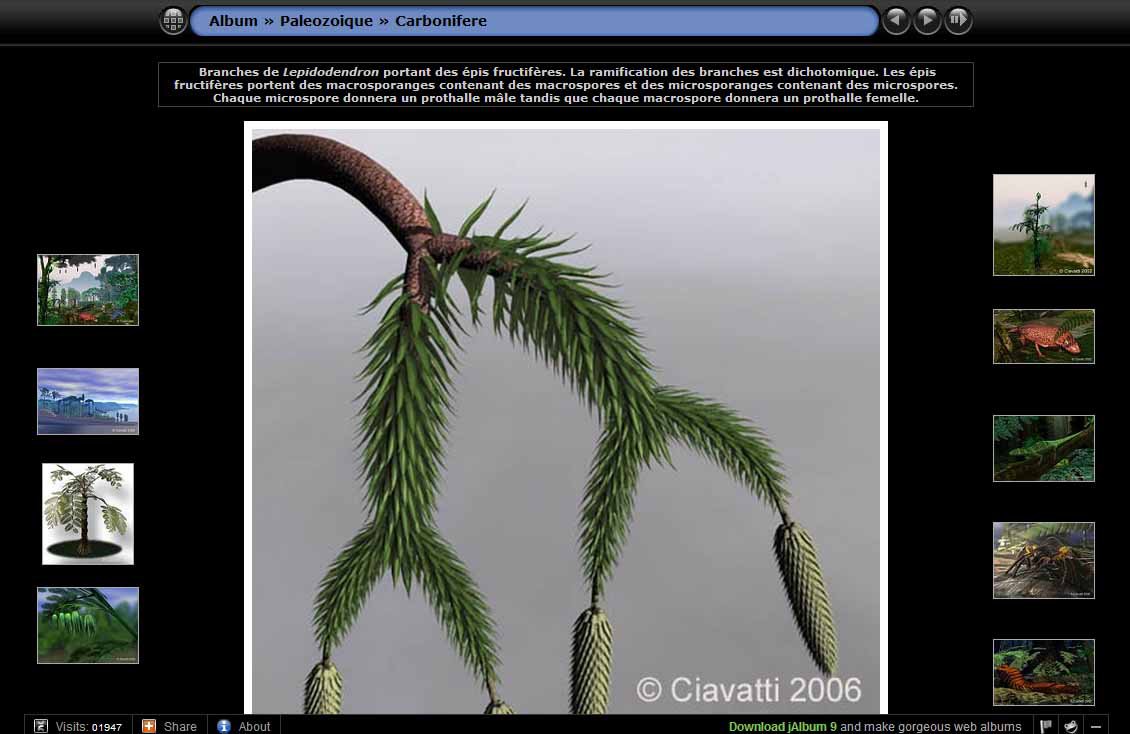Start the slideshow with play/pause button
This screenshot has width=1130, height=734.
958,20
